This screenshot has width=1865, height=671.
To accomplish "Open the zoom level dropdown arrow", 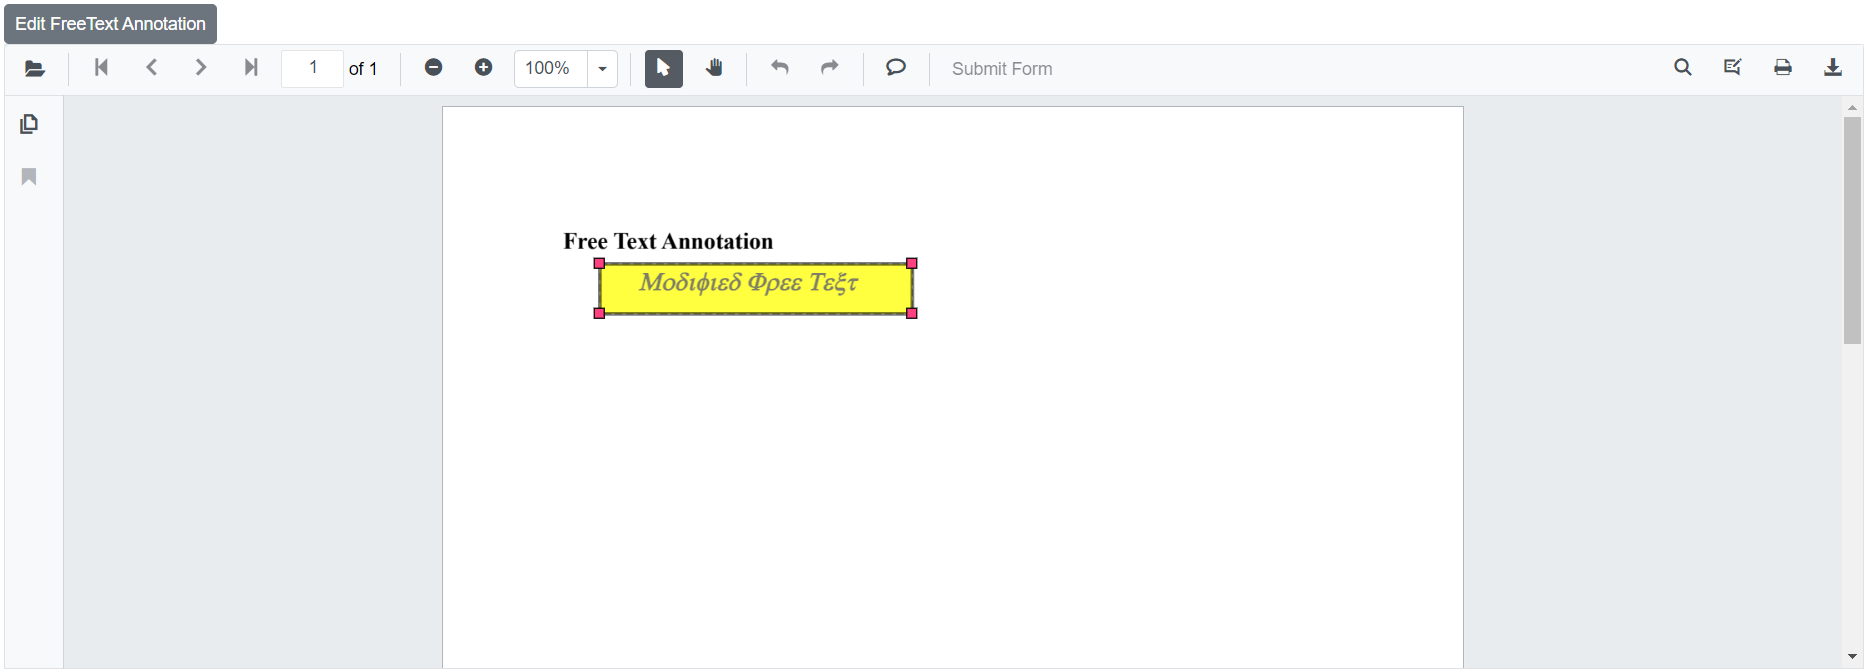I will pyautogui.click(x=603, y=69).
